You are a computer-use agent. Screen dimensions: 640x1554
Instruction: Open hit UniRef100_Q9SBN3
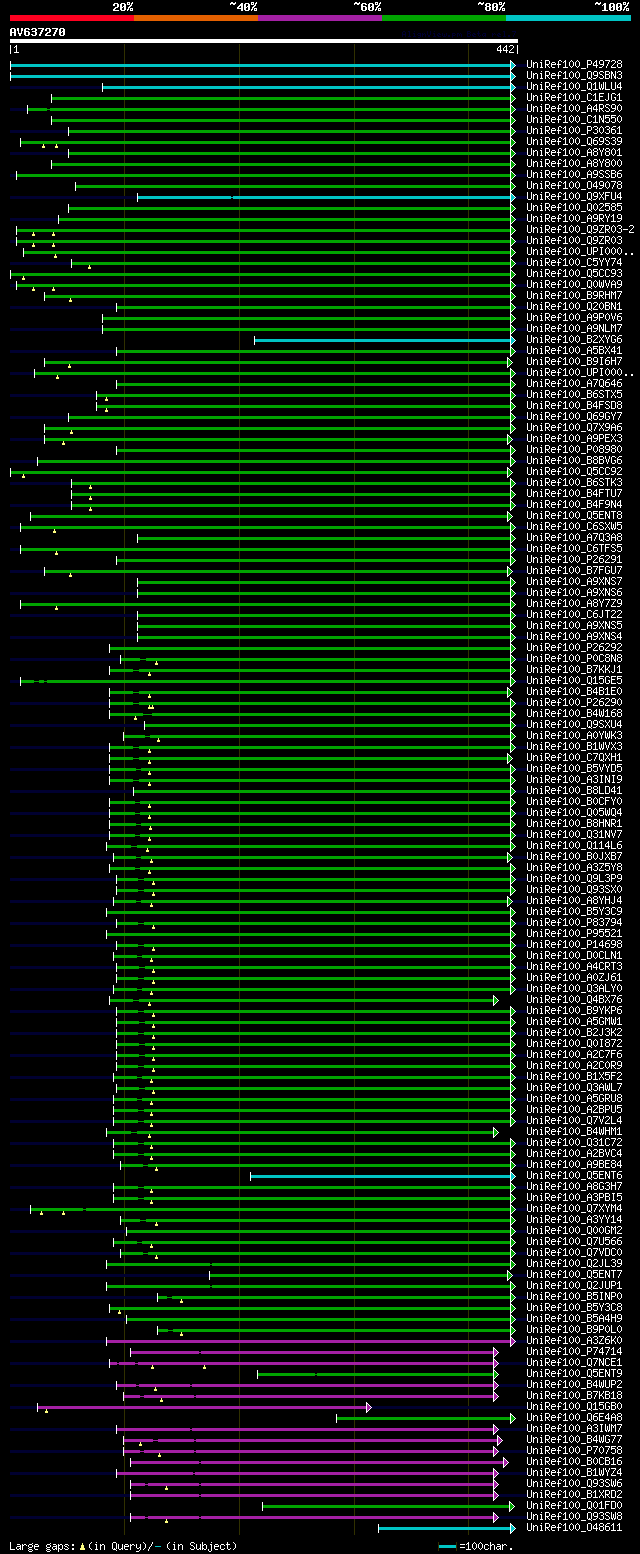click(x=574, y=76)
